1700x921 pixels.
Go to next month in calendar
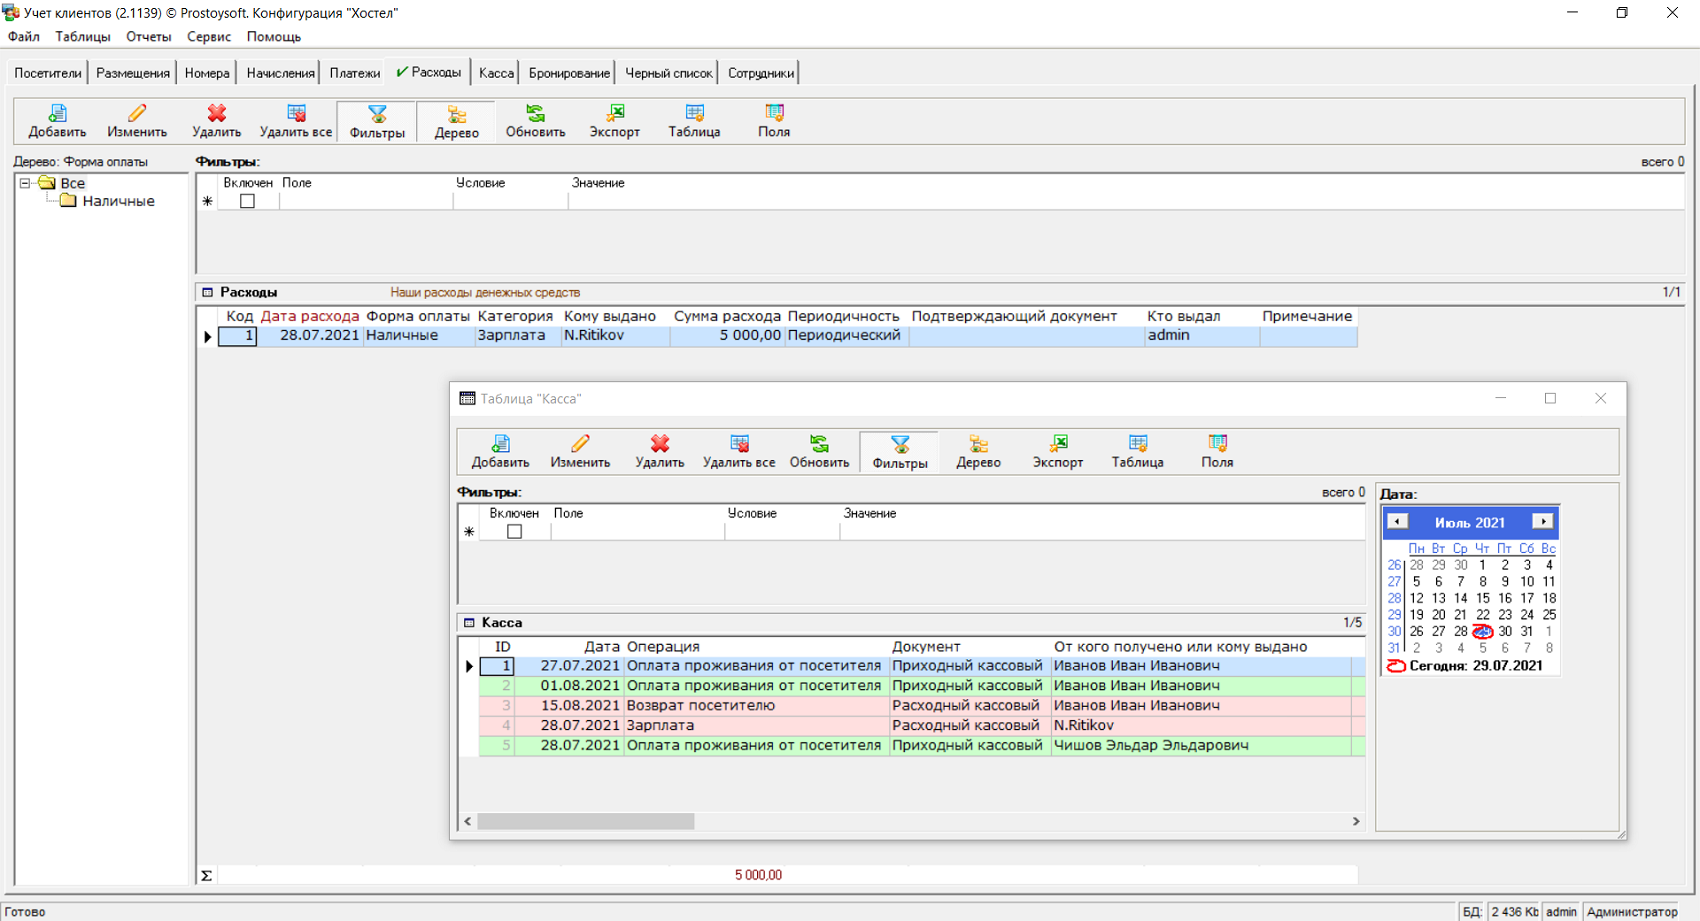(1542, 522)
